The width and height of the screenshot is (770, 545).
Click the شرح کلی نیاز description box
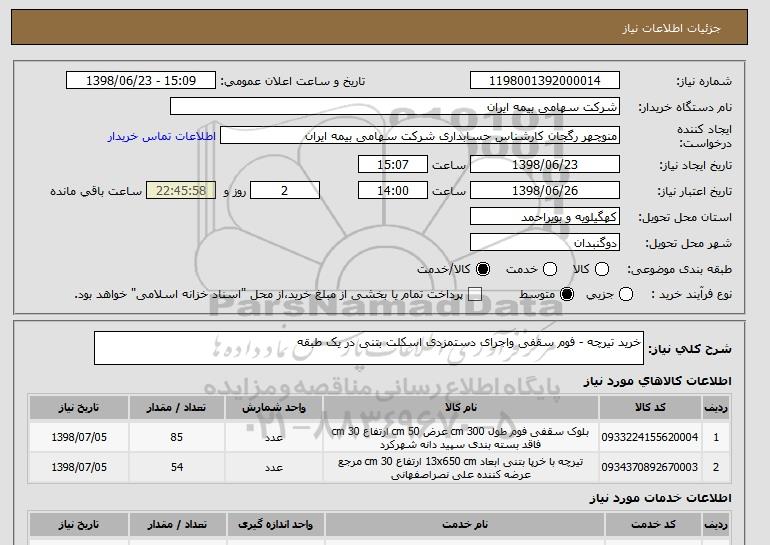369,348
